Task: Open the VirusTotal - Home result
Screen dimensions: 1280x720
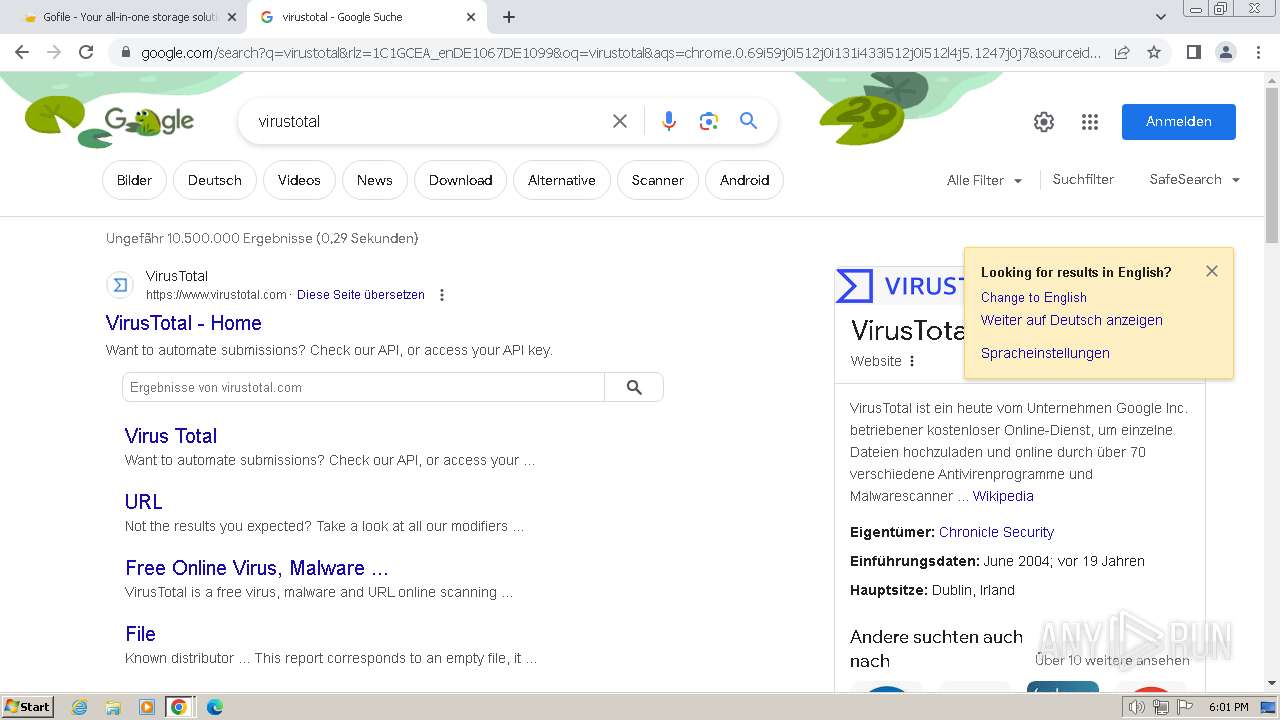Action: (184, 323)
